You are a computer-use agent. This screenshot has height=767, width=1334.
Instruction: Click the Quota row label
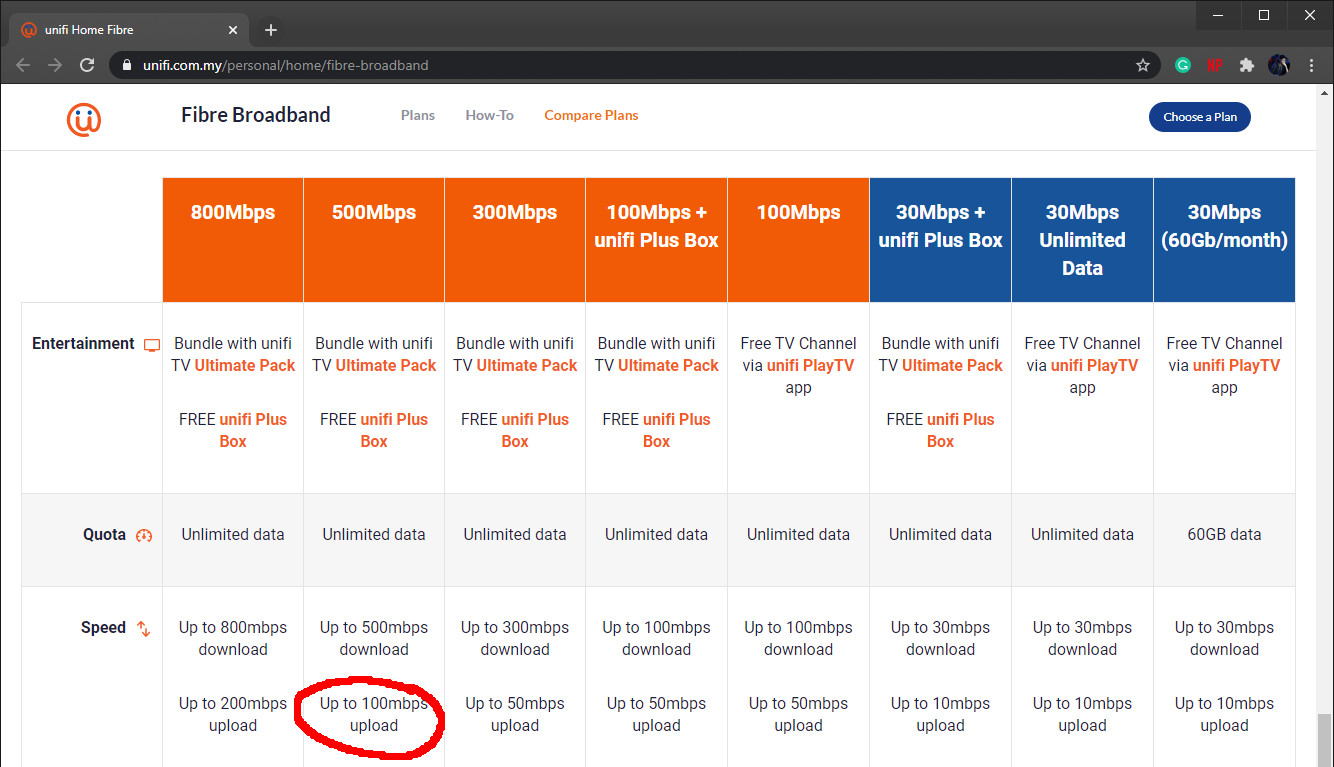point(104,534)
